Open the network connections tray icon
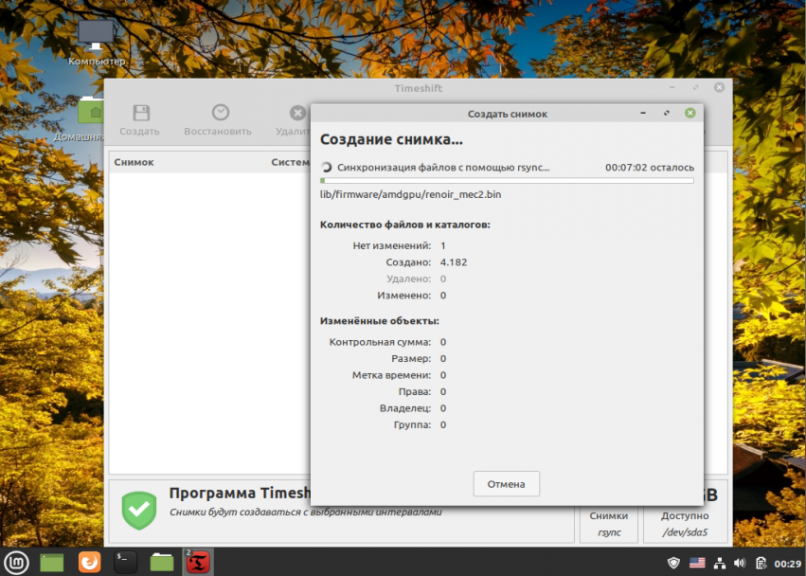Screen dimensions: 806x576 click(x=720, y=563)
